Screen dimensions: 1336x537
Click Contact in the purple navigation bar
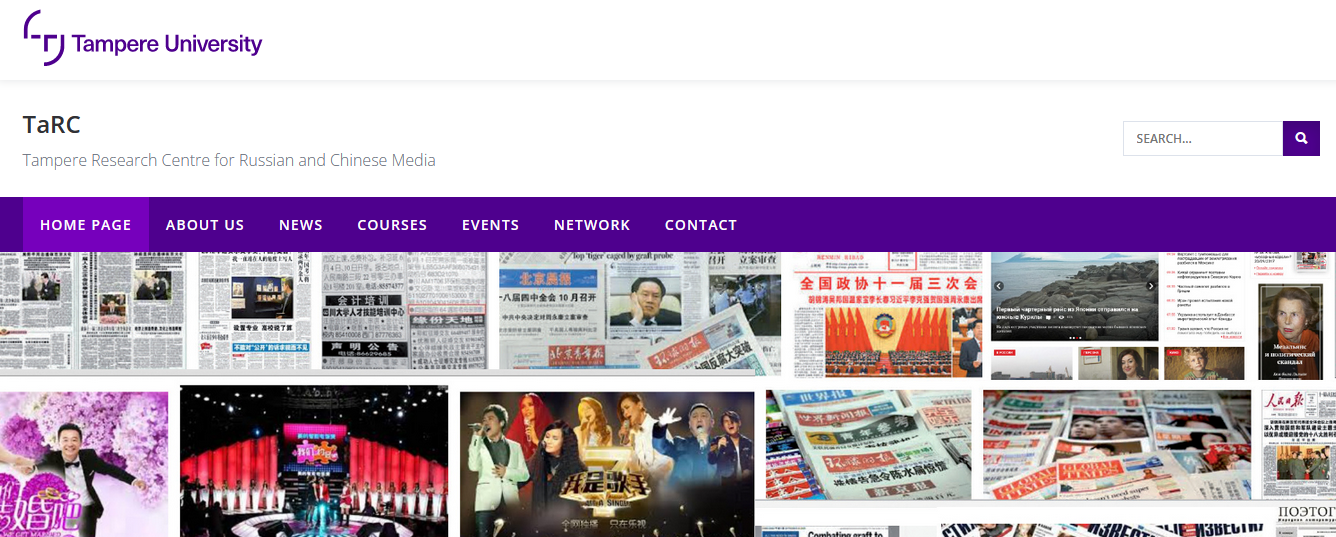[x=700, y=225]
